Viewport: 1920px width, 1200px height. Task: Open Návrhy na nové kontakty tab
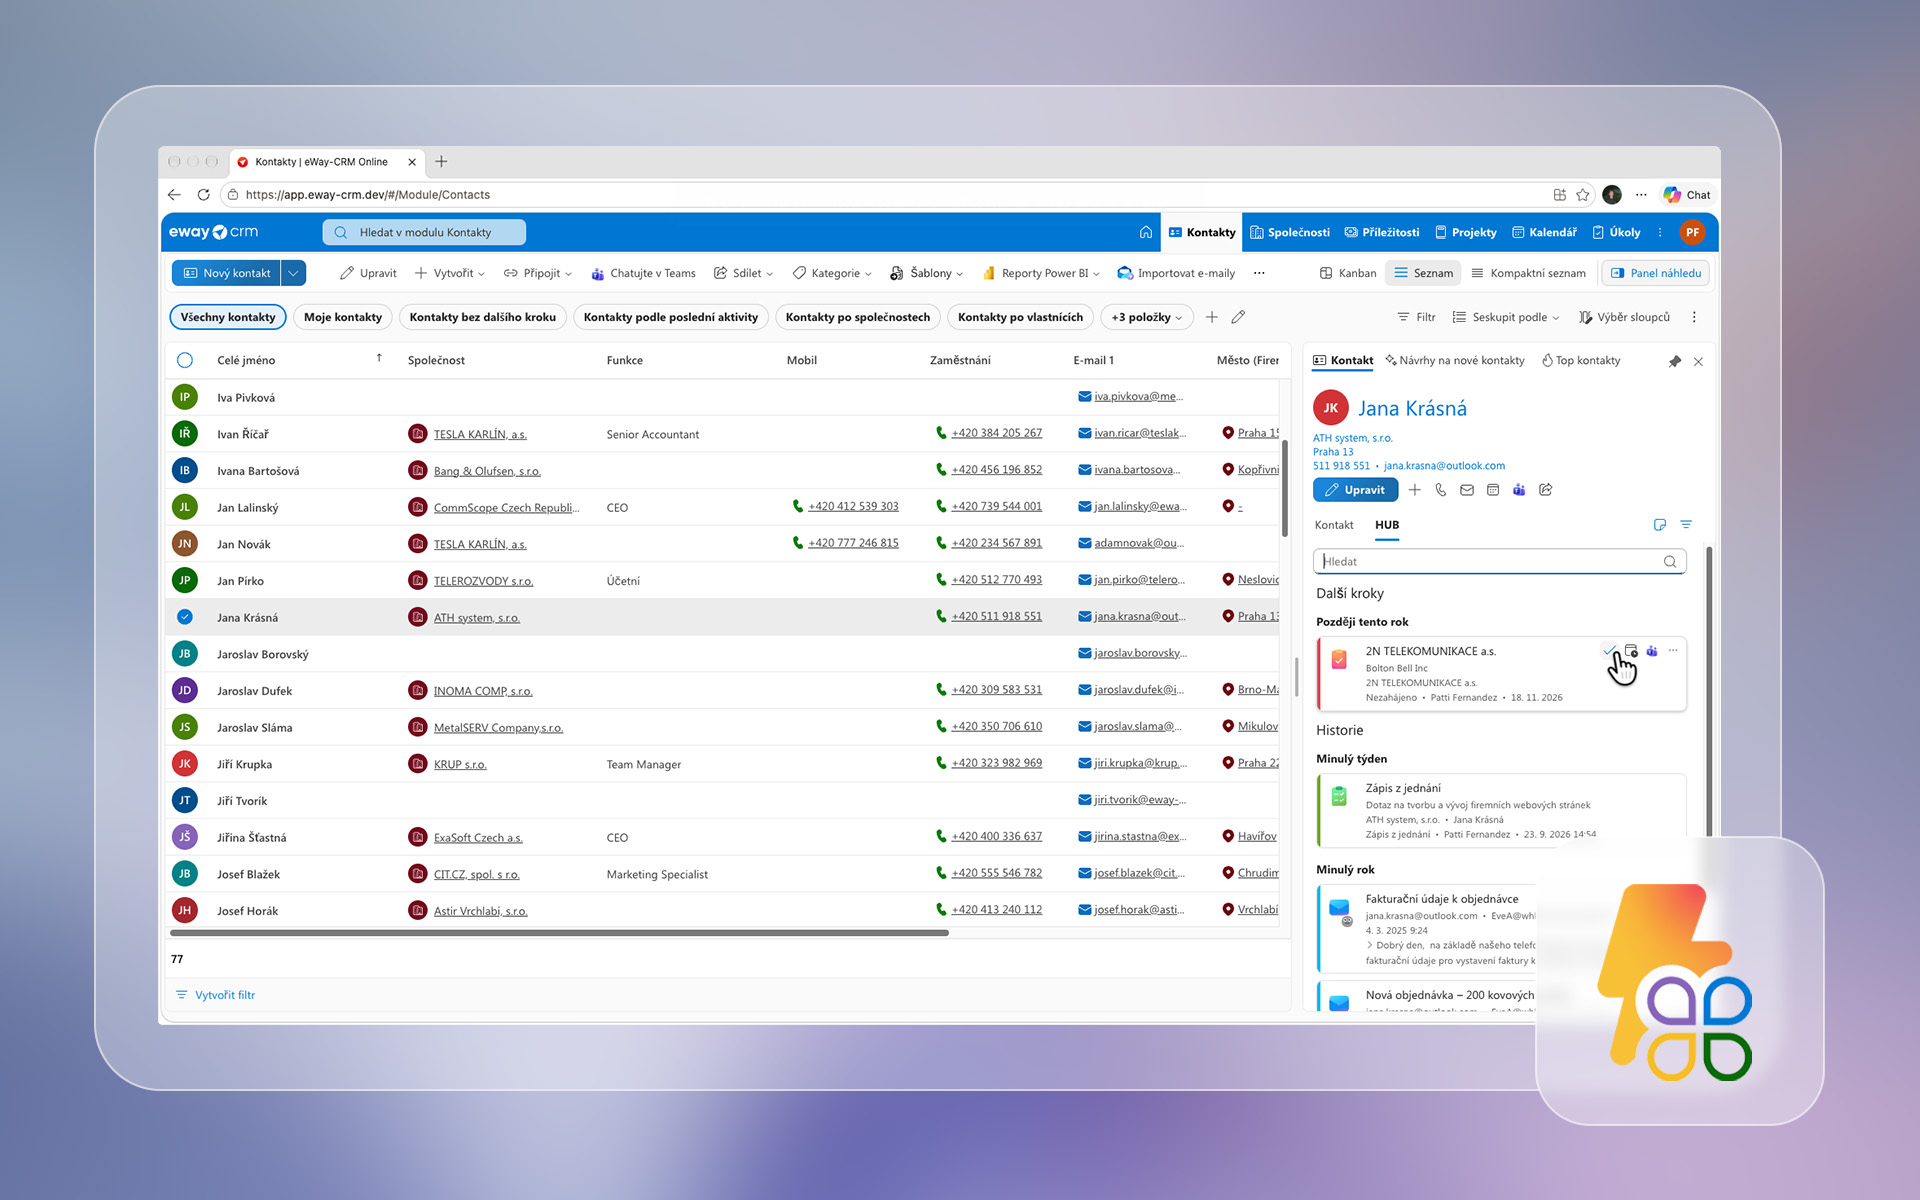[x=1455, y=360]
